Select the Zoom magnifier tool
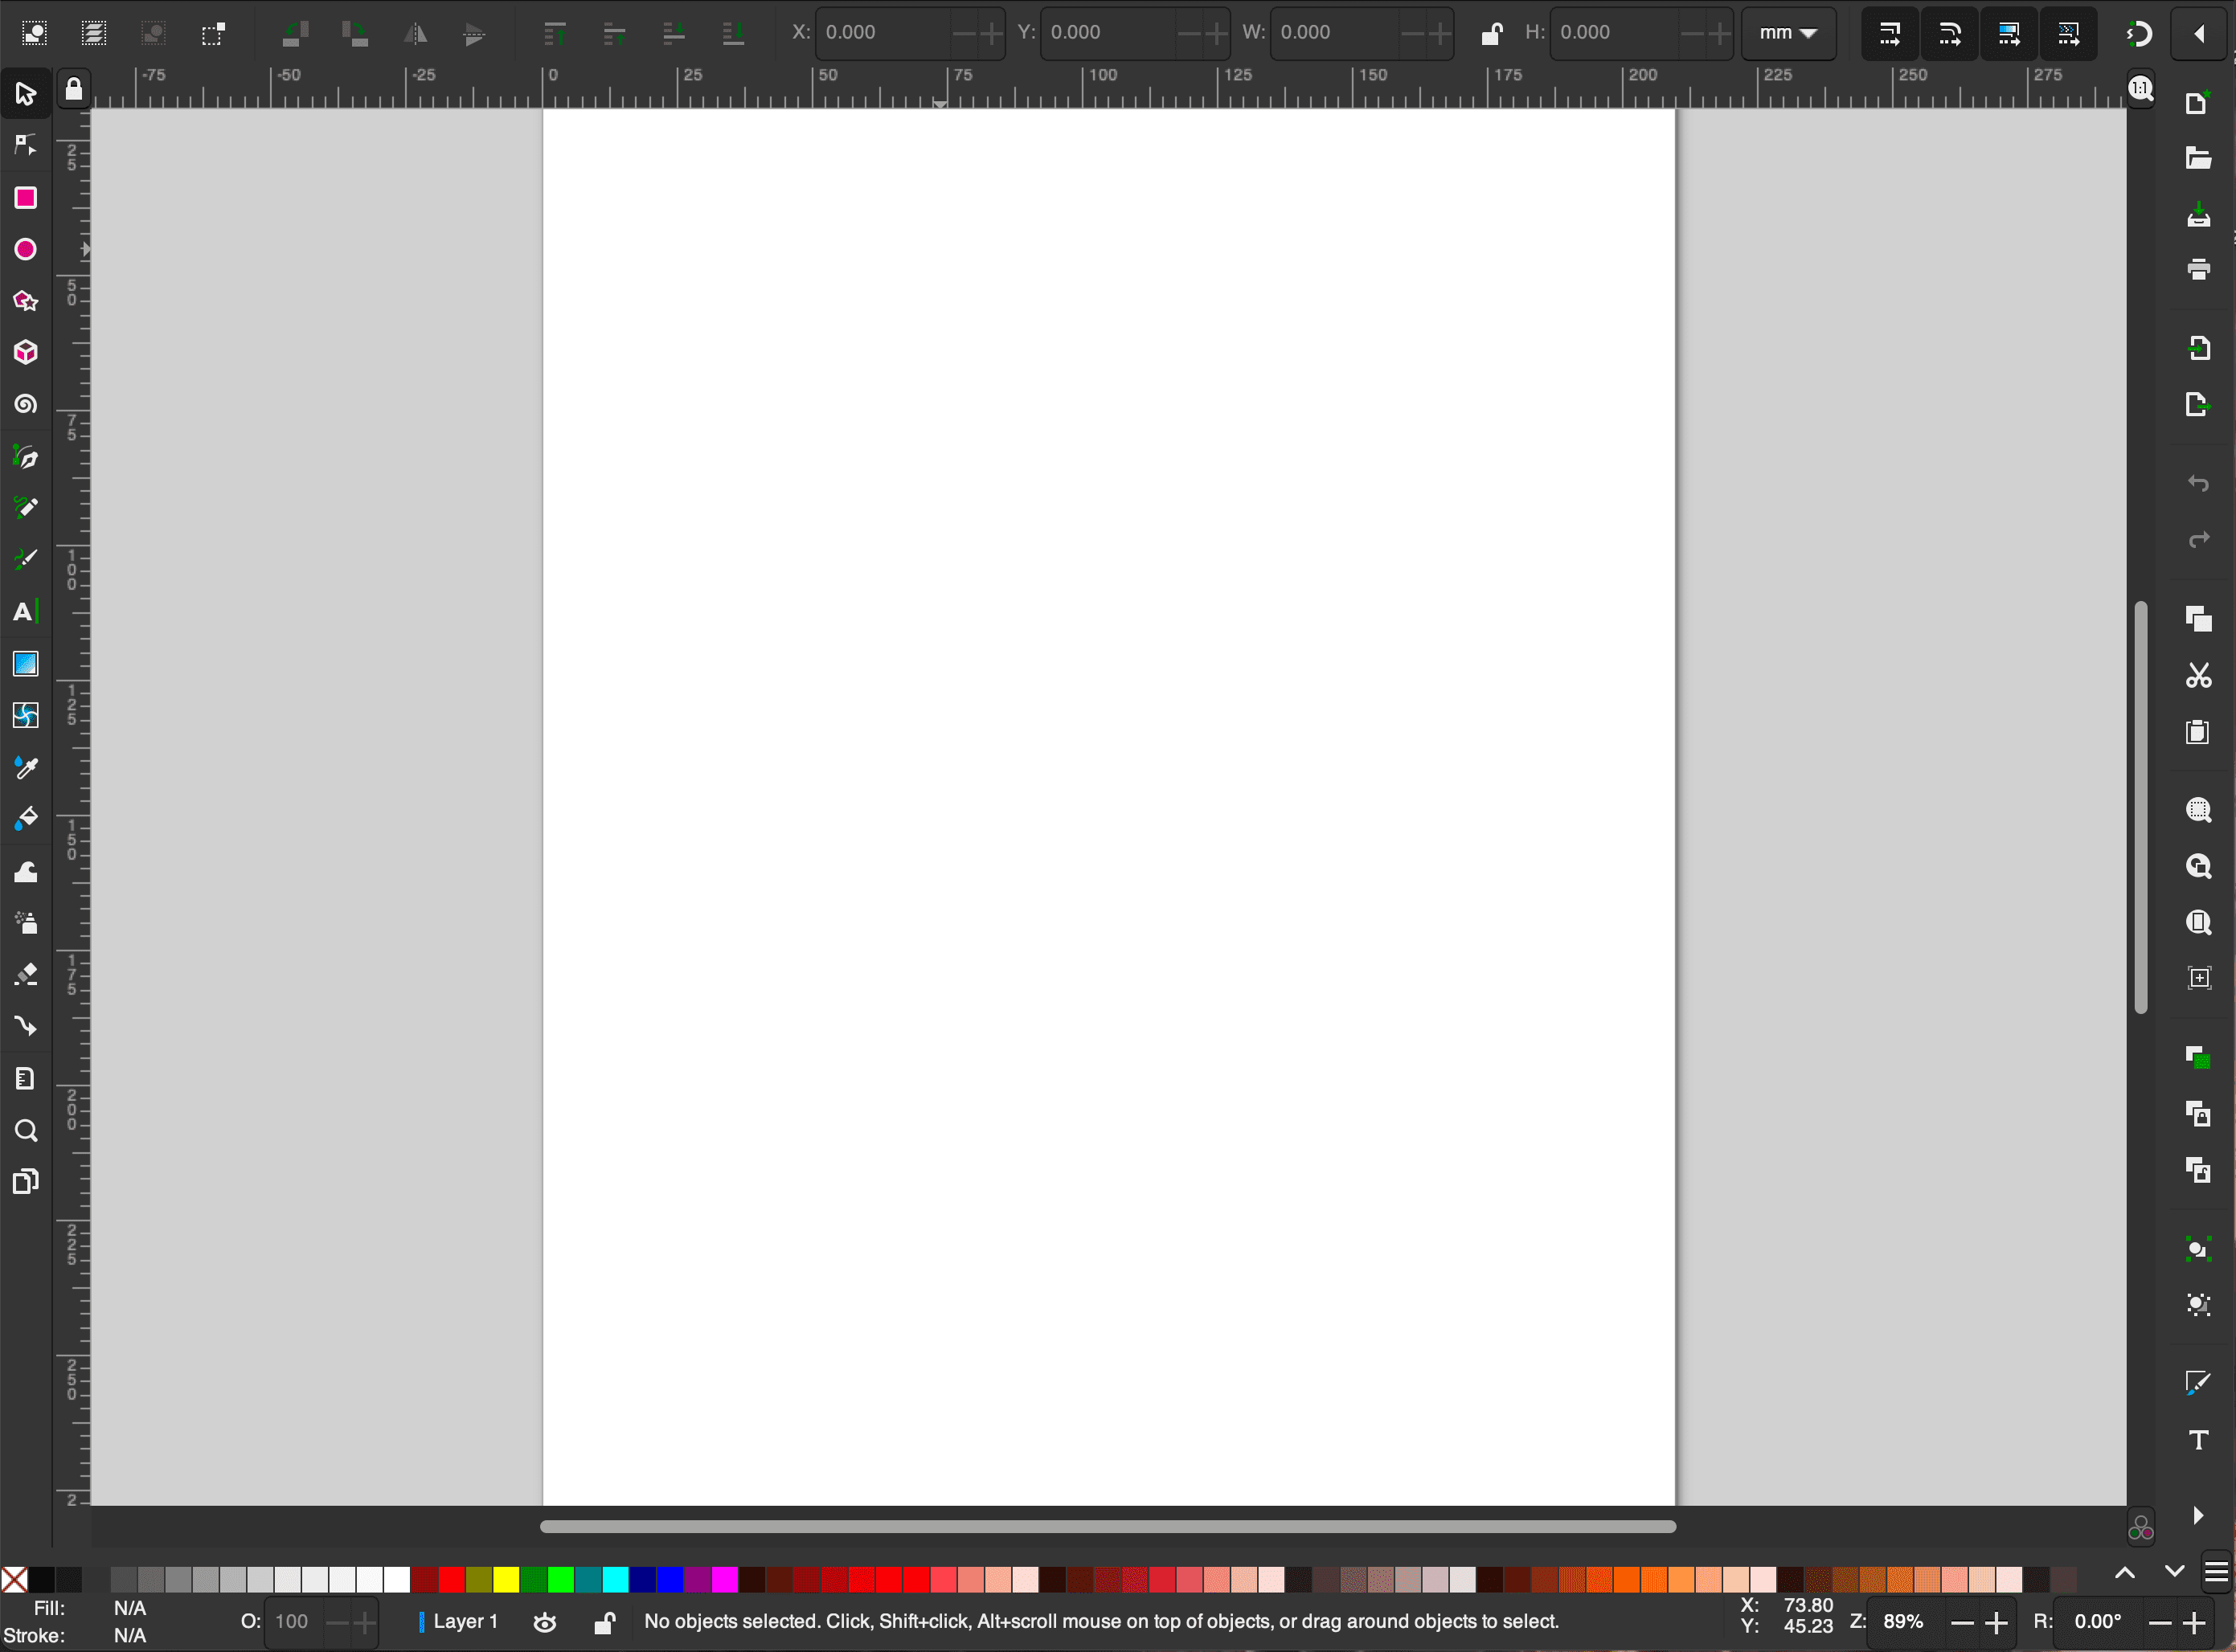 [26, 1131]
